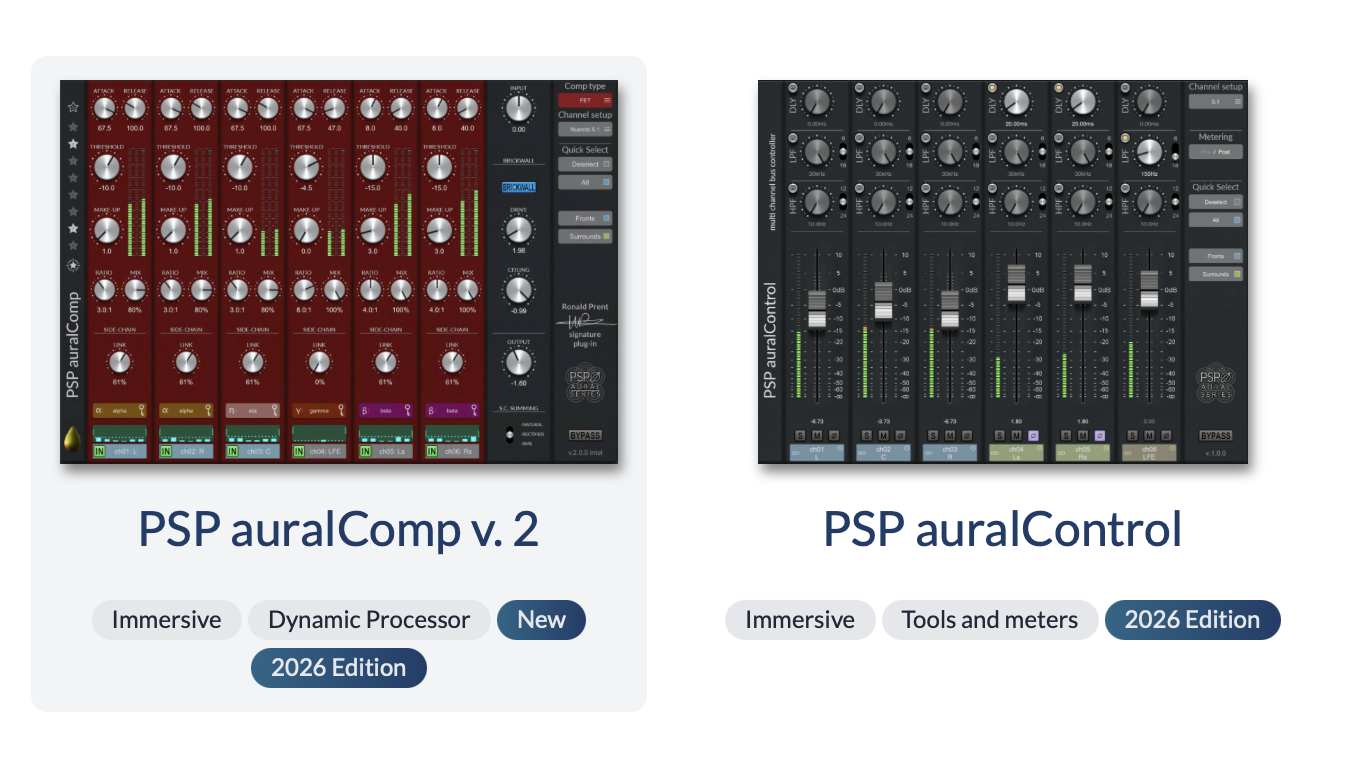Click the CEILING knob in auralComp

click(518, 289)
